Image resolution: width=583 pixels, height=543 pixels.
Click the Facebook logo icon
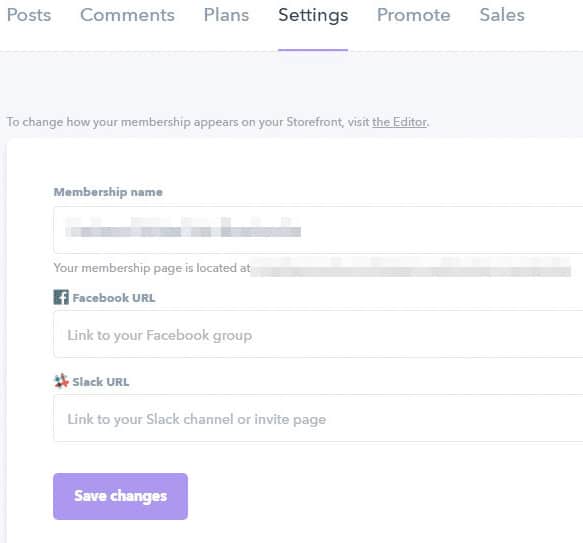click(x=61, y=297)
